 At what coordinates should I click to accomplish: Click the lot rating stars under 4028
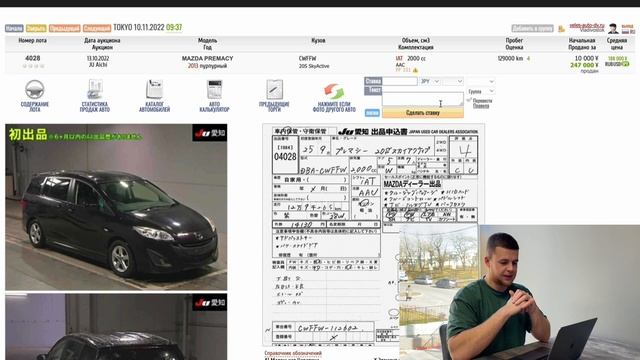coord(33,66)
